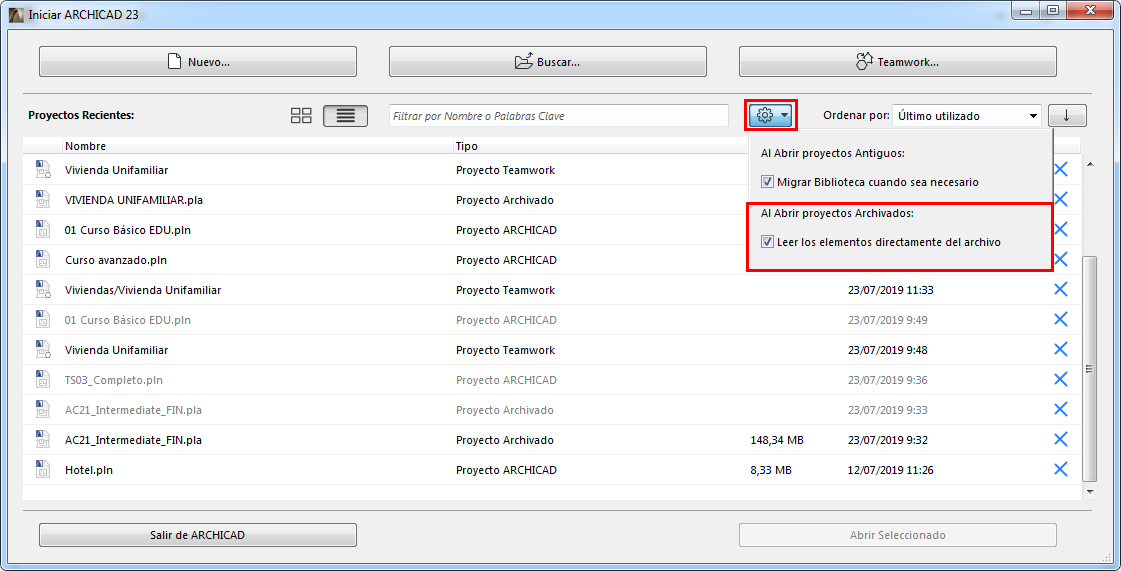Click the Hotel.pln file icon
Image resolution: width=1121 pixels, height=571 pixels.
42,470
